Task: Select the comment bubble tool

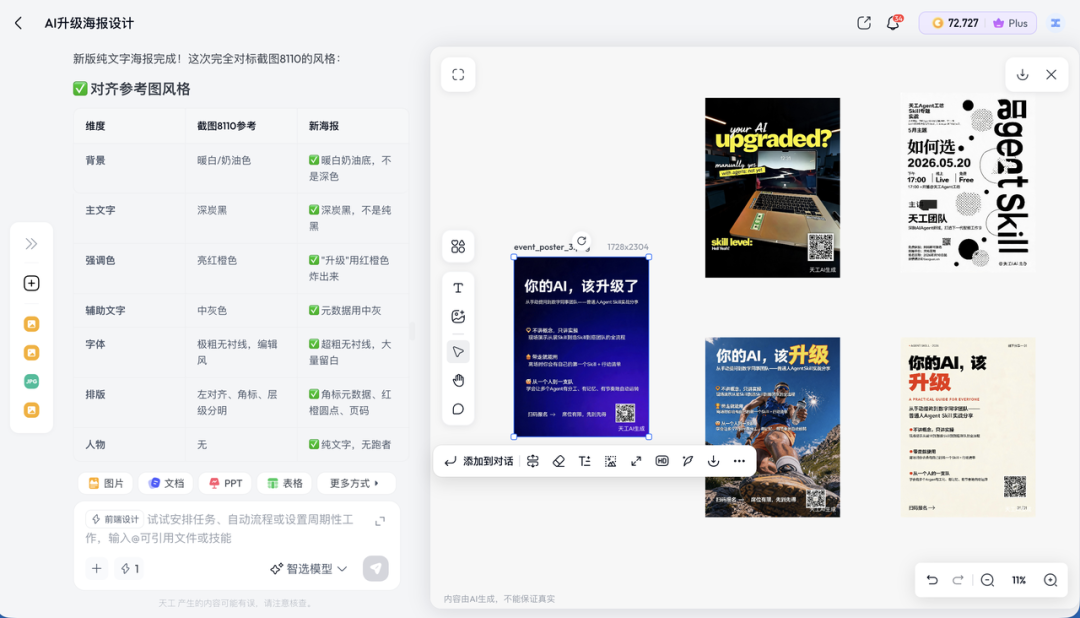Action: pyautogui.click(x=458, y=409)
